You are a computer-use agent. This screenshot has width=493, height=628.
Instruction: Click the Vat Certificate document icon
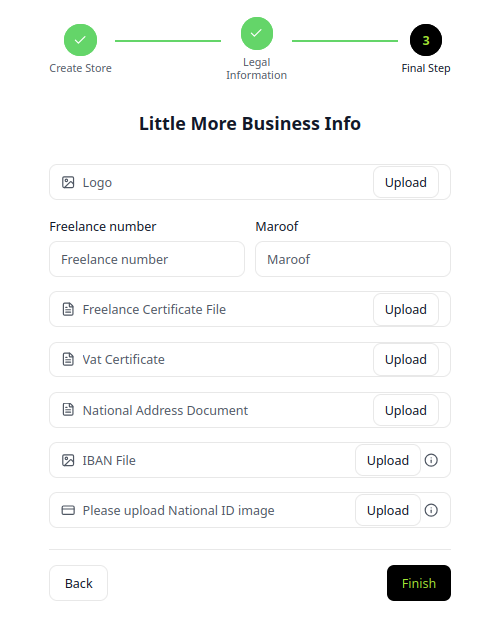tap(68, 359)
